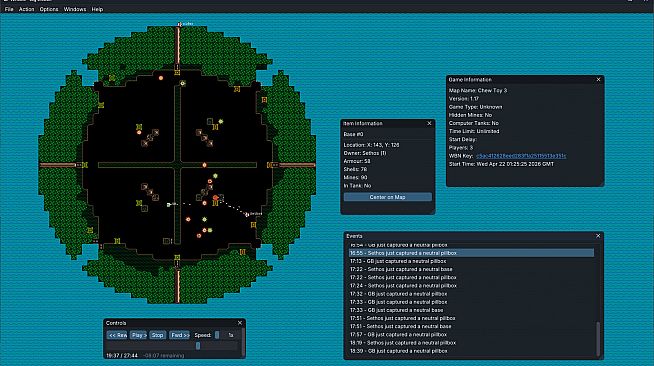The width and height of the screenshot is (654, 366).
Task: Rewind the replay with the Rew button
Action: coord(117,335)
